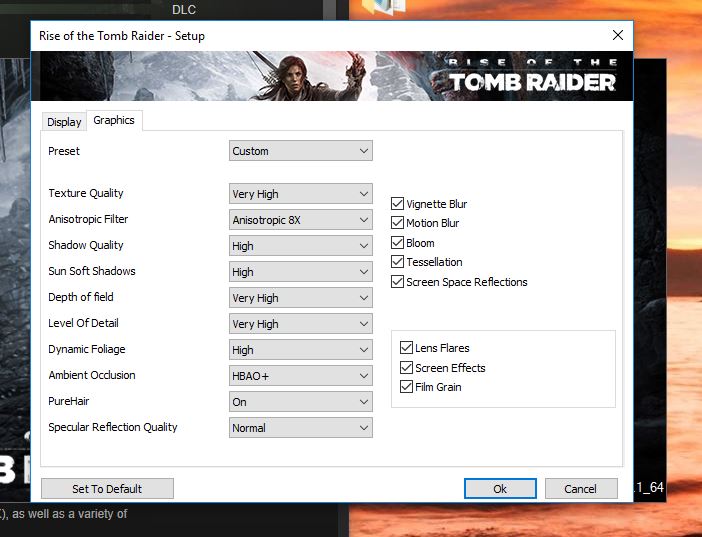Select the Graphics tab
This screenshot has width=702, height=537.
coord(114,120)
